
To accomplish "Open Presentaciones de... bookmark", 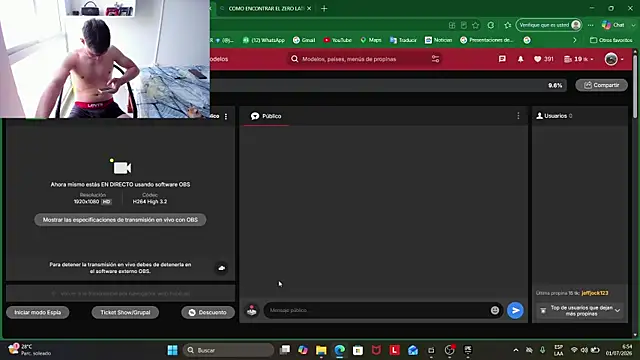I will (x=487, y=40).
